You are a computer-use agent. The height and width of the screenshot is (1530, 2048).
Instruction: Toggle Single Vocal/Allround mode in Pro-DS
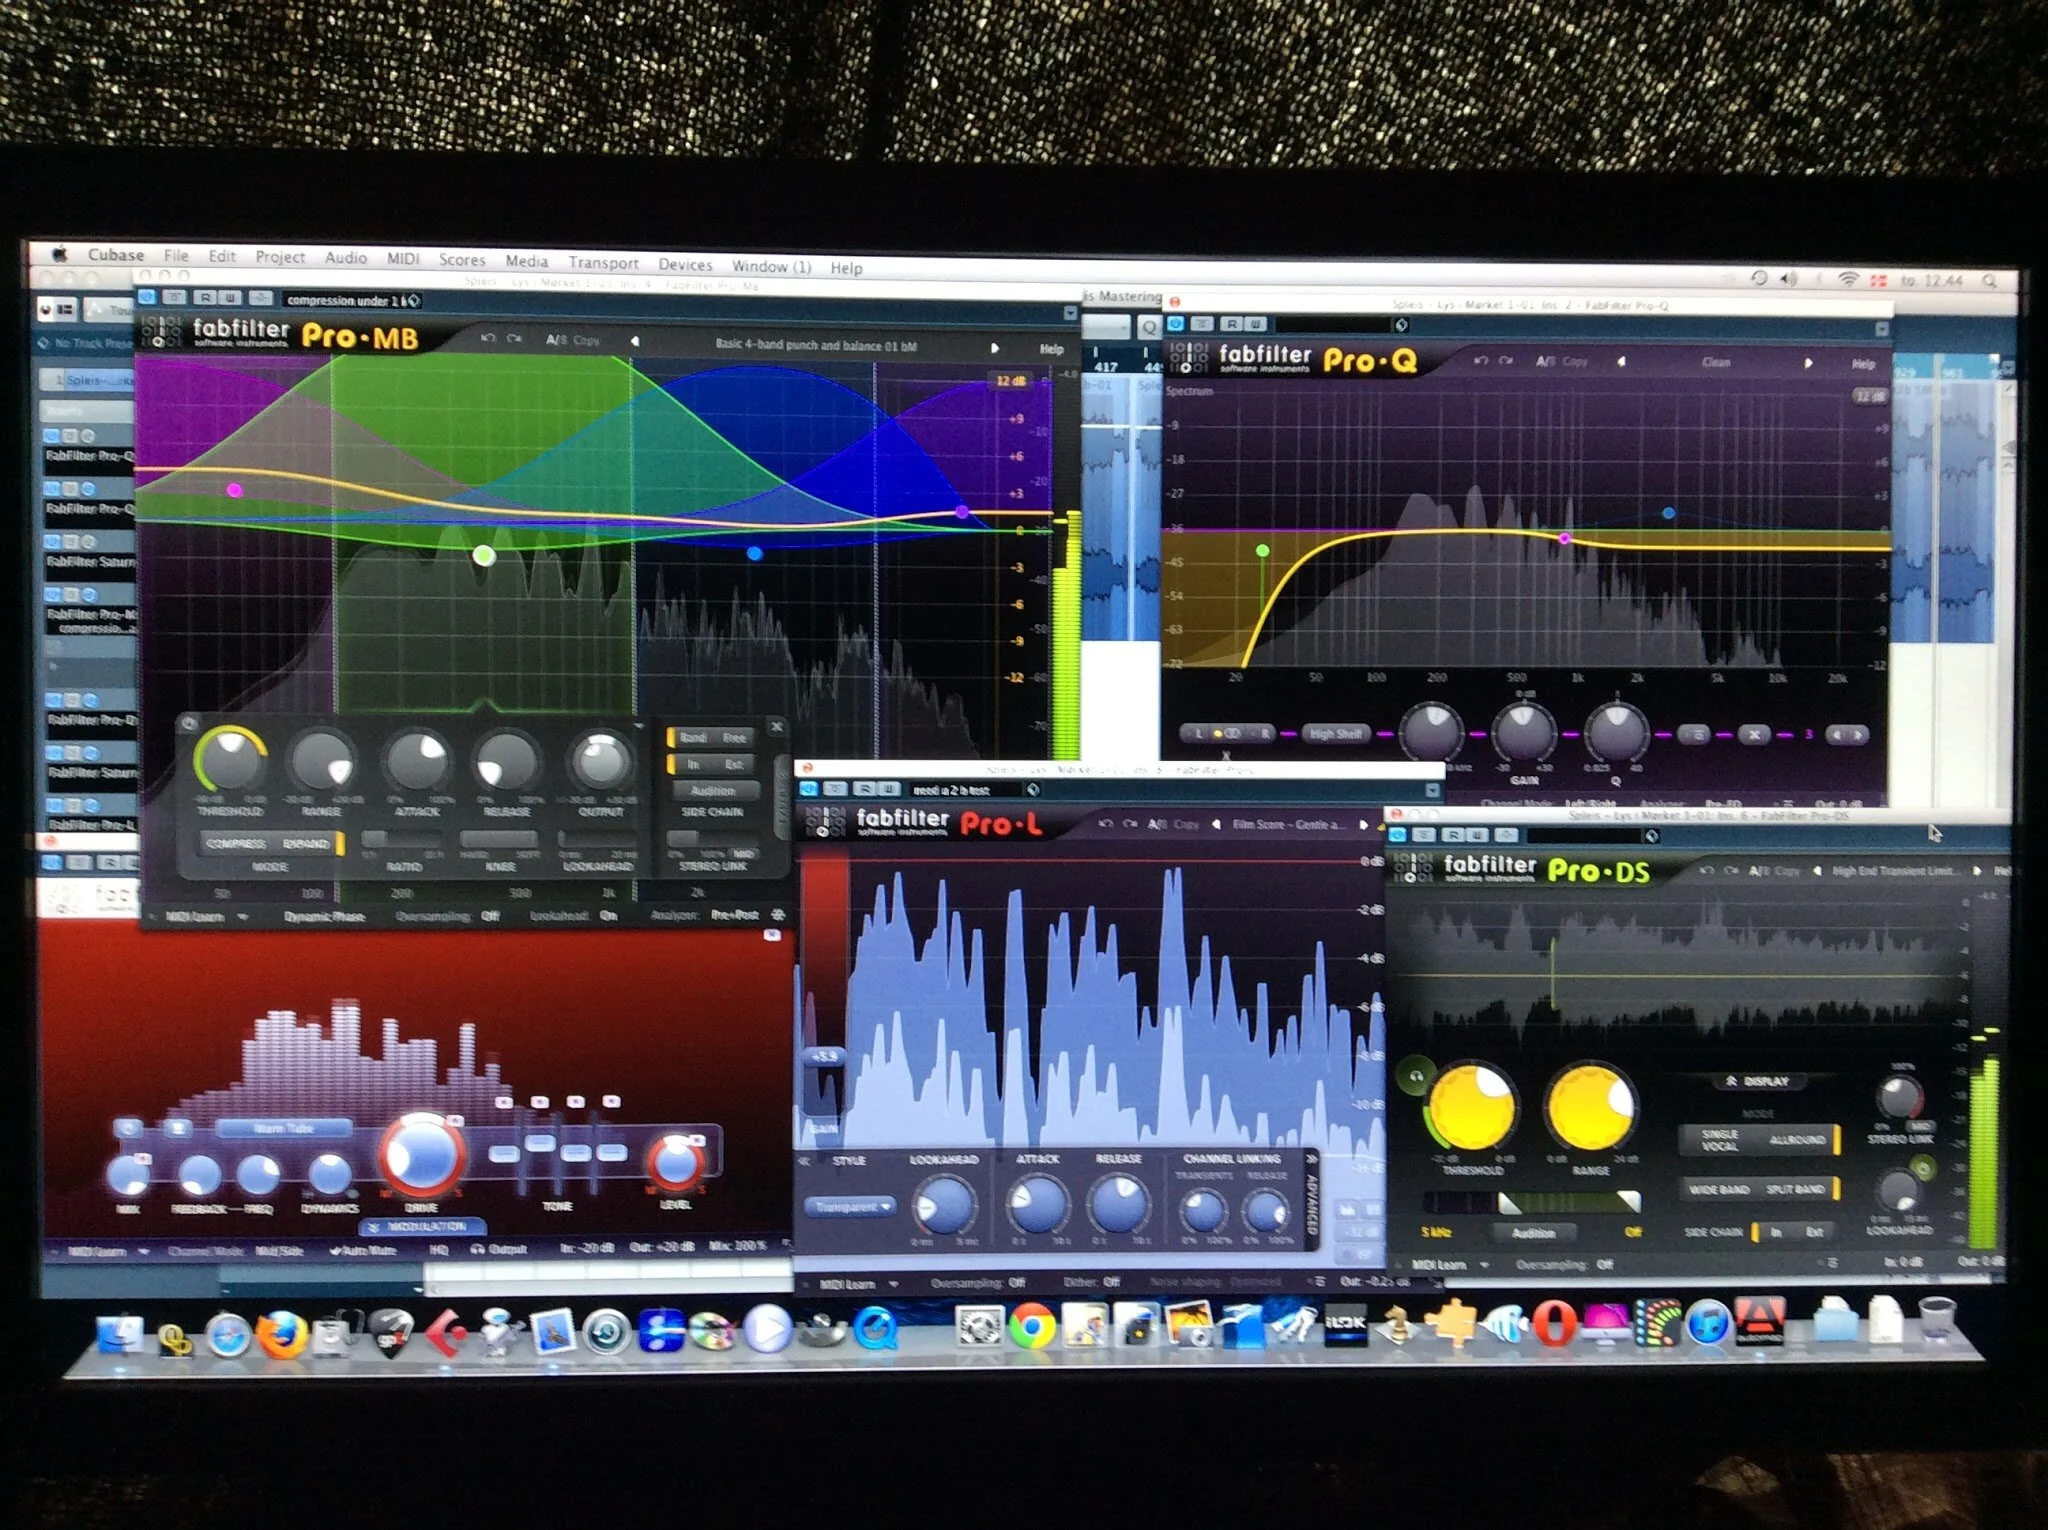[1760, 1140]
